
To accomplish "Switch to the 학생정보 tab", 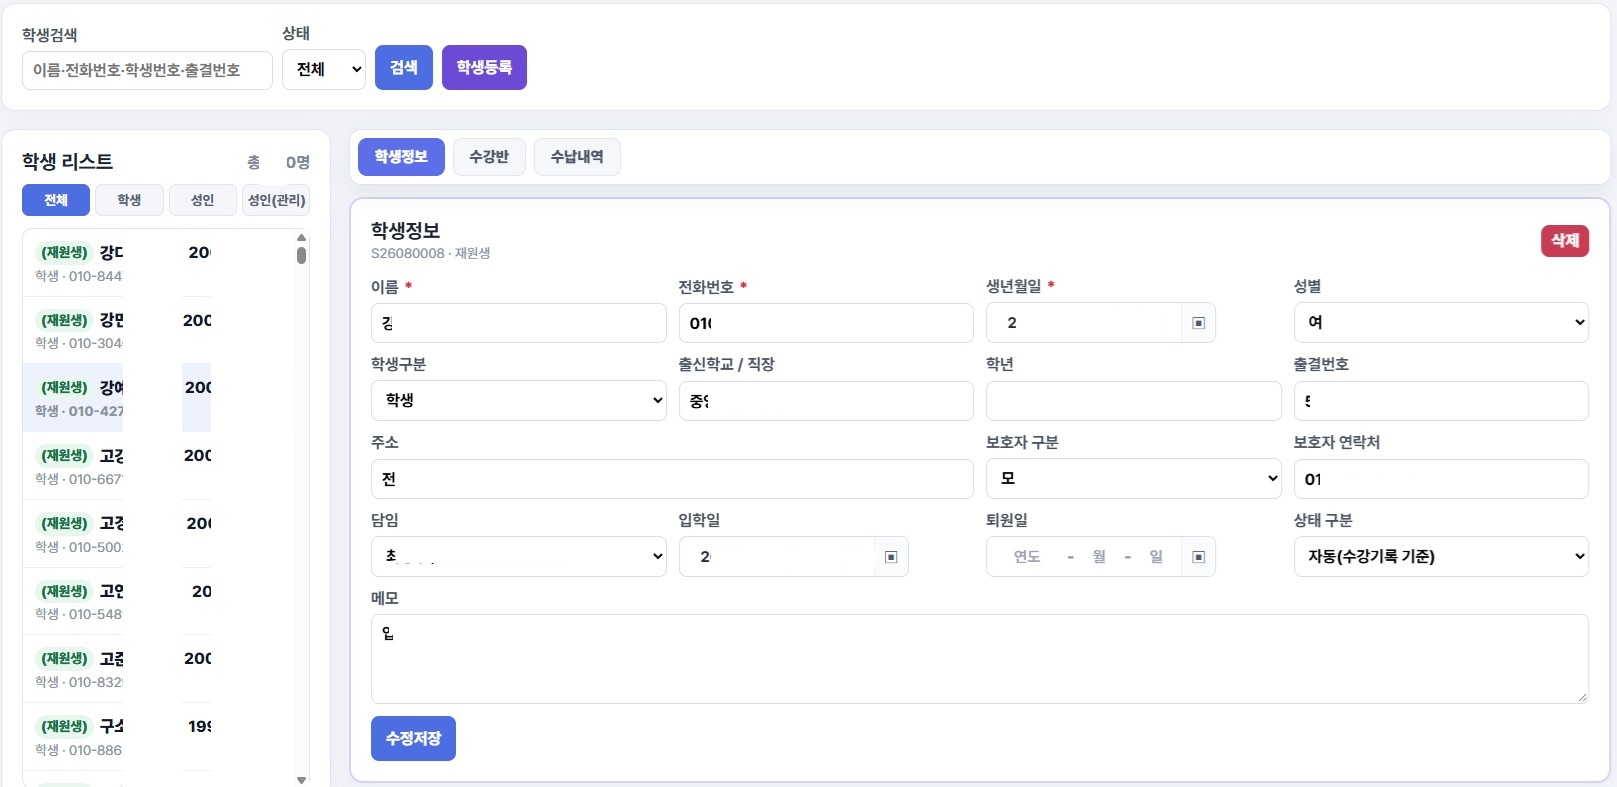I will point(401,157).
